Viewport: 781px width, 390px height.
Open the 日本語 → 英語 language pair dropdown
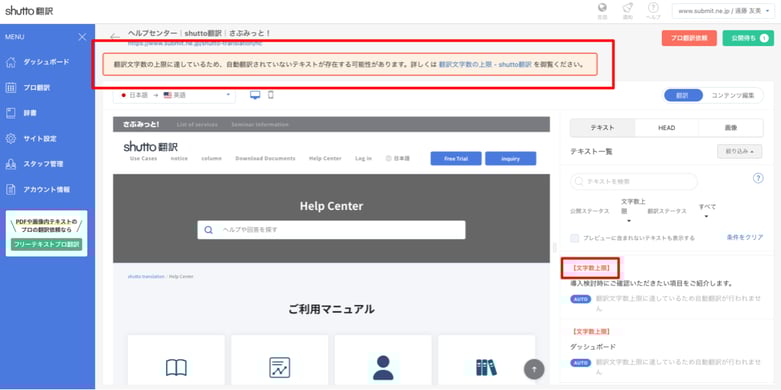click(174, 95)
